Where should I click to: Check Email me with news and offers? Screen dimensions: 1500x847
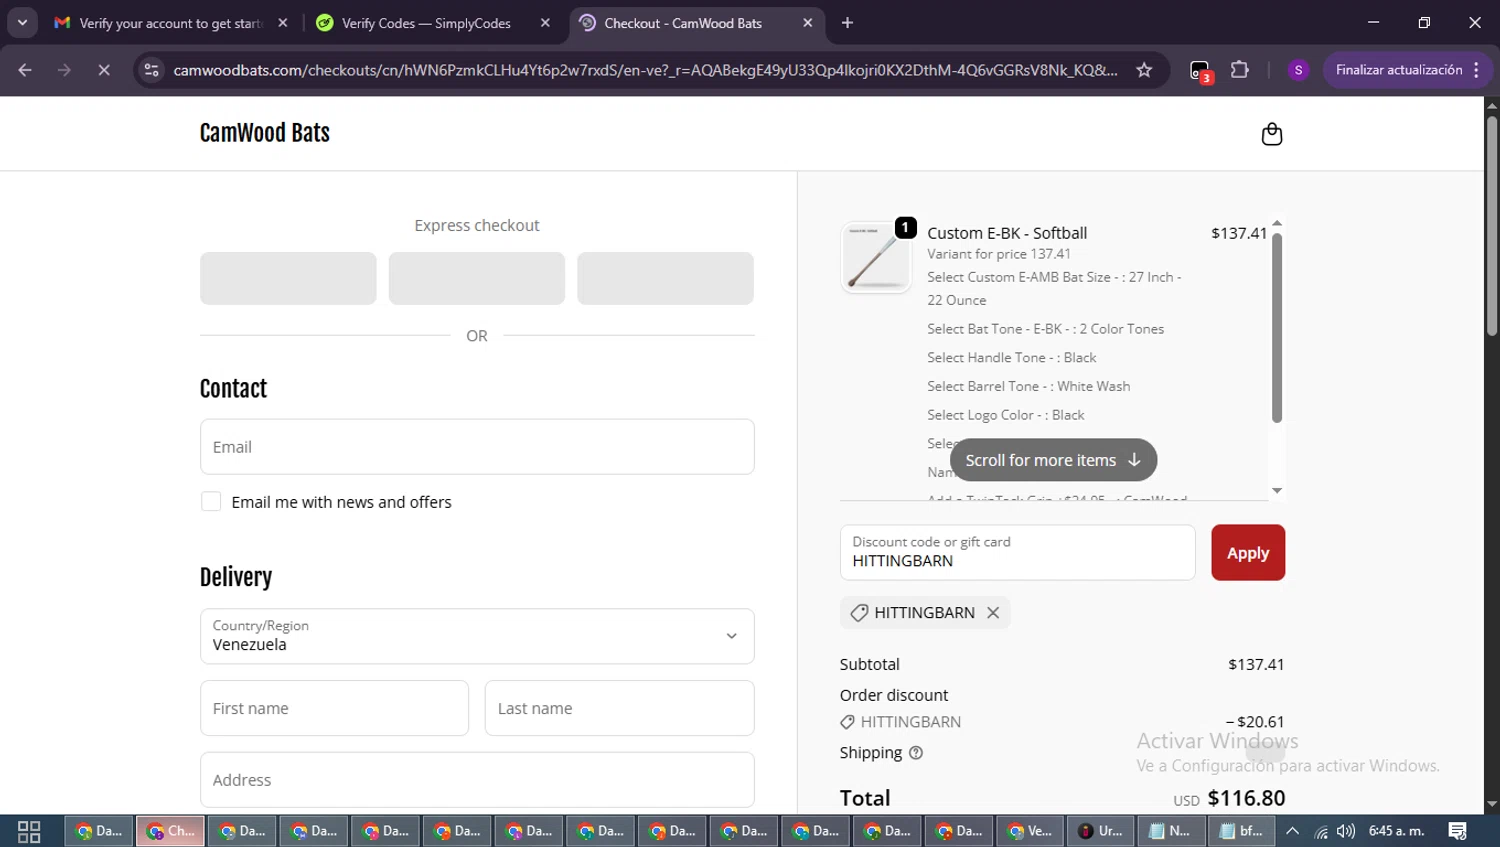pyautogui.click(x=211, y=502)
